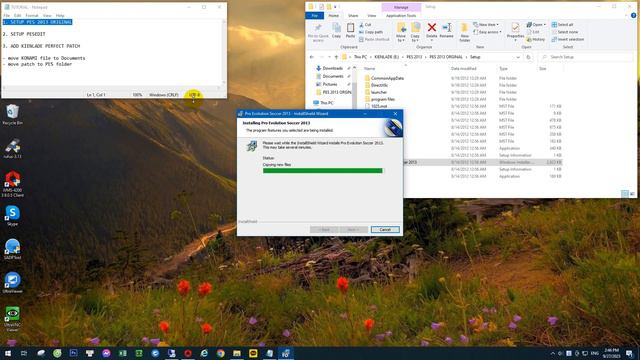Switch to the Share ribbon tab
Viewport: 640px width, 360px height.
[x=353, y=16]
